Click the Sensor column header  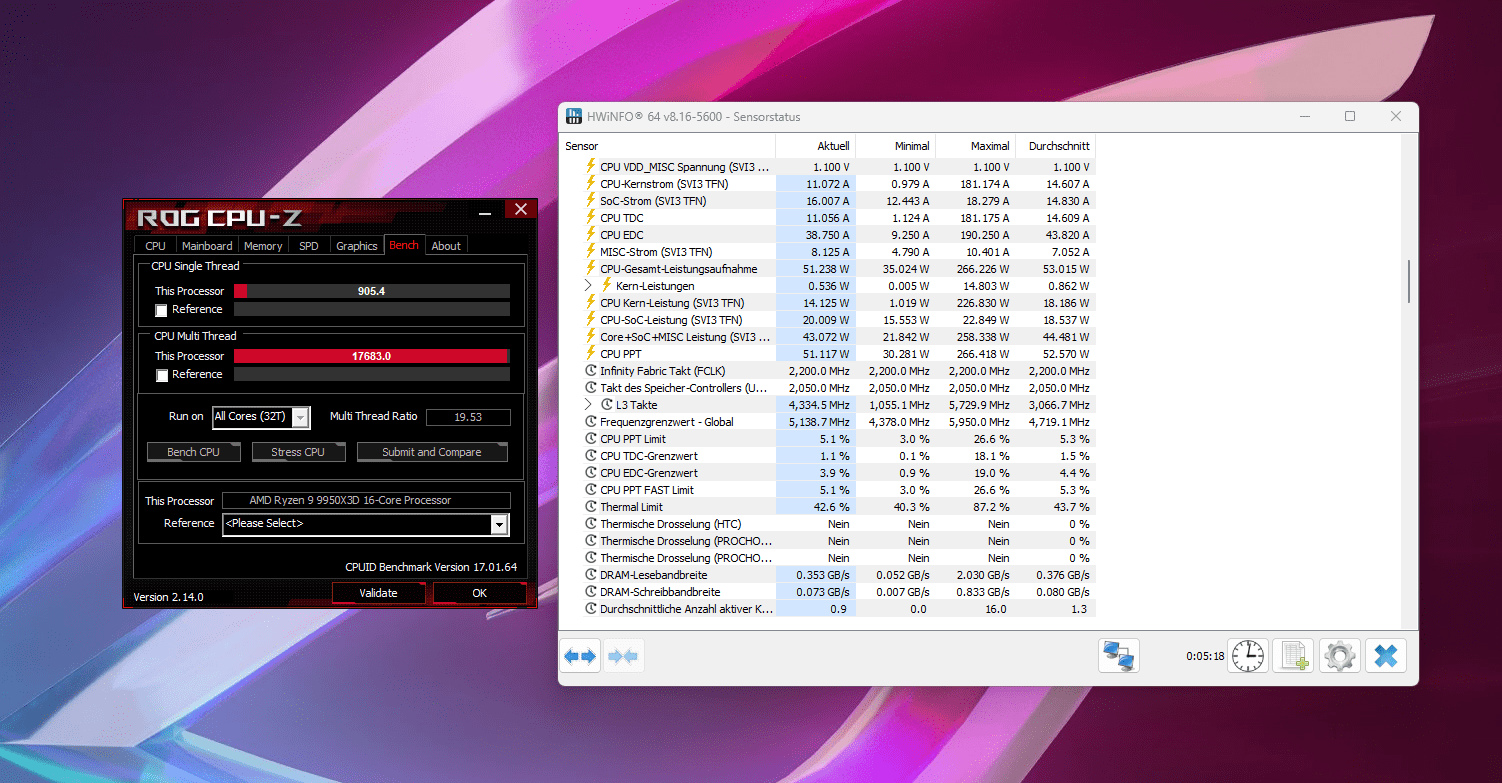(668, 146)
